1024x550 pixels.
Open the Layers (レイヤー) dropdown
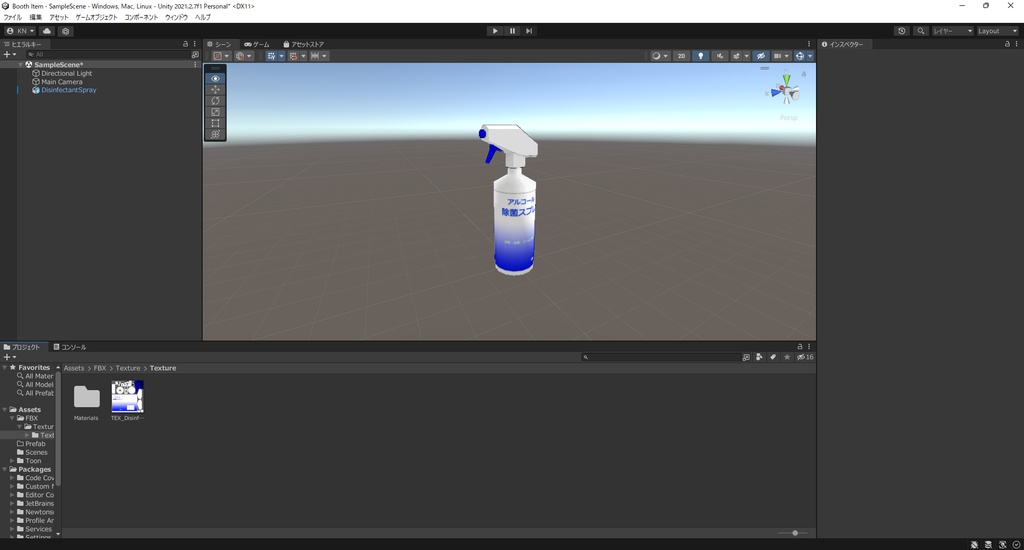952,31
